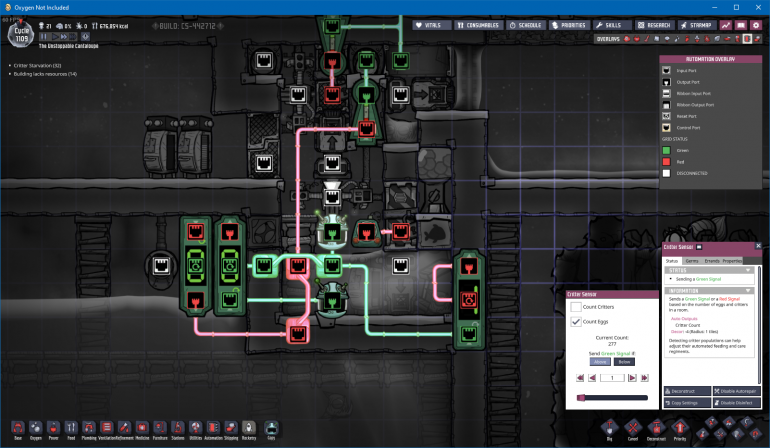Increase threshold by one step
The width and height of the screenshot is (770, 448).
point(632,378)
